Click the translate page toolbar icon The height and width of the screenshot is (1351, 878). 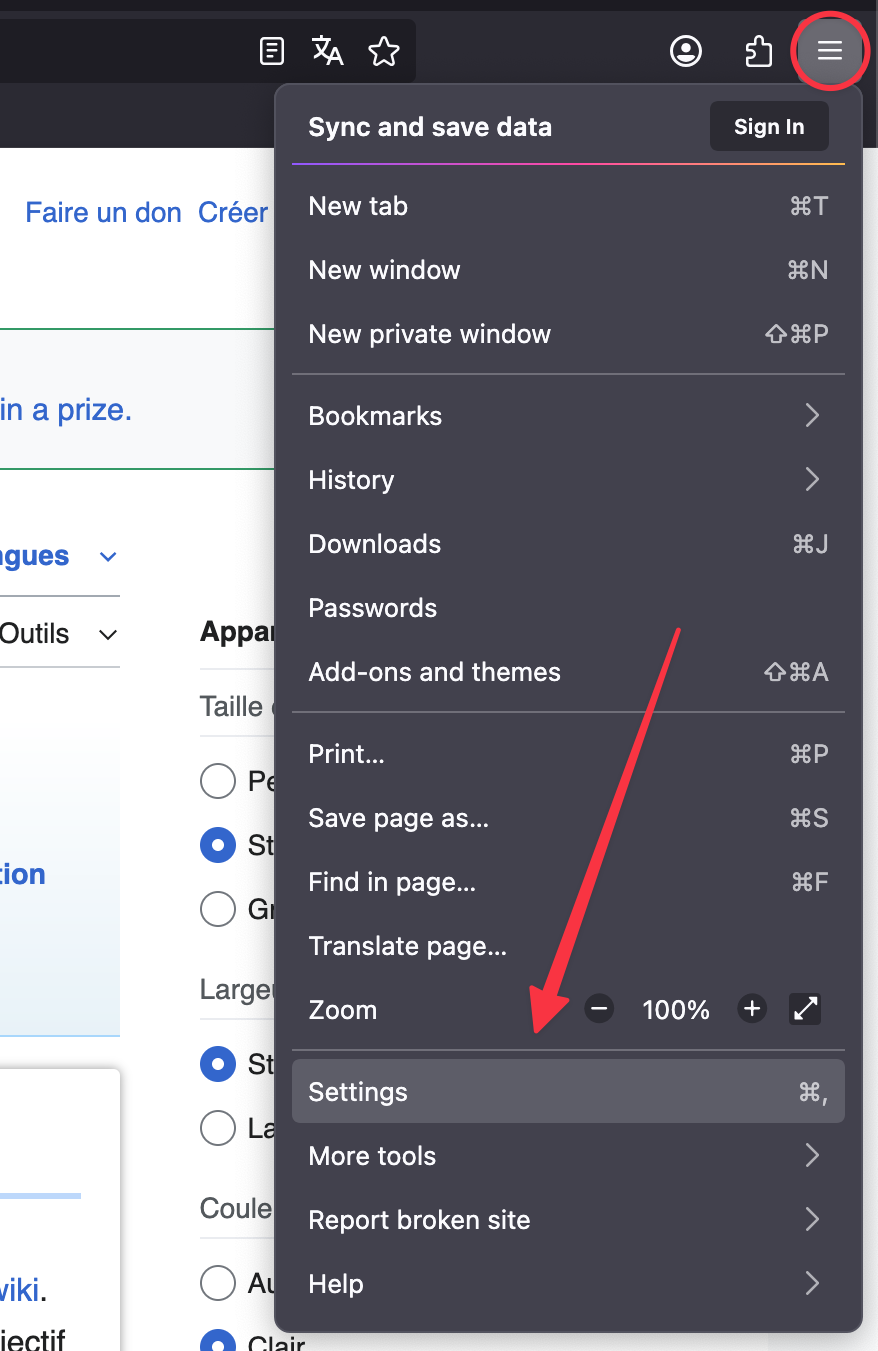tap(327, 51)
